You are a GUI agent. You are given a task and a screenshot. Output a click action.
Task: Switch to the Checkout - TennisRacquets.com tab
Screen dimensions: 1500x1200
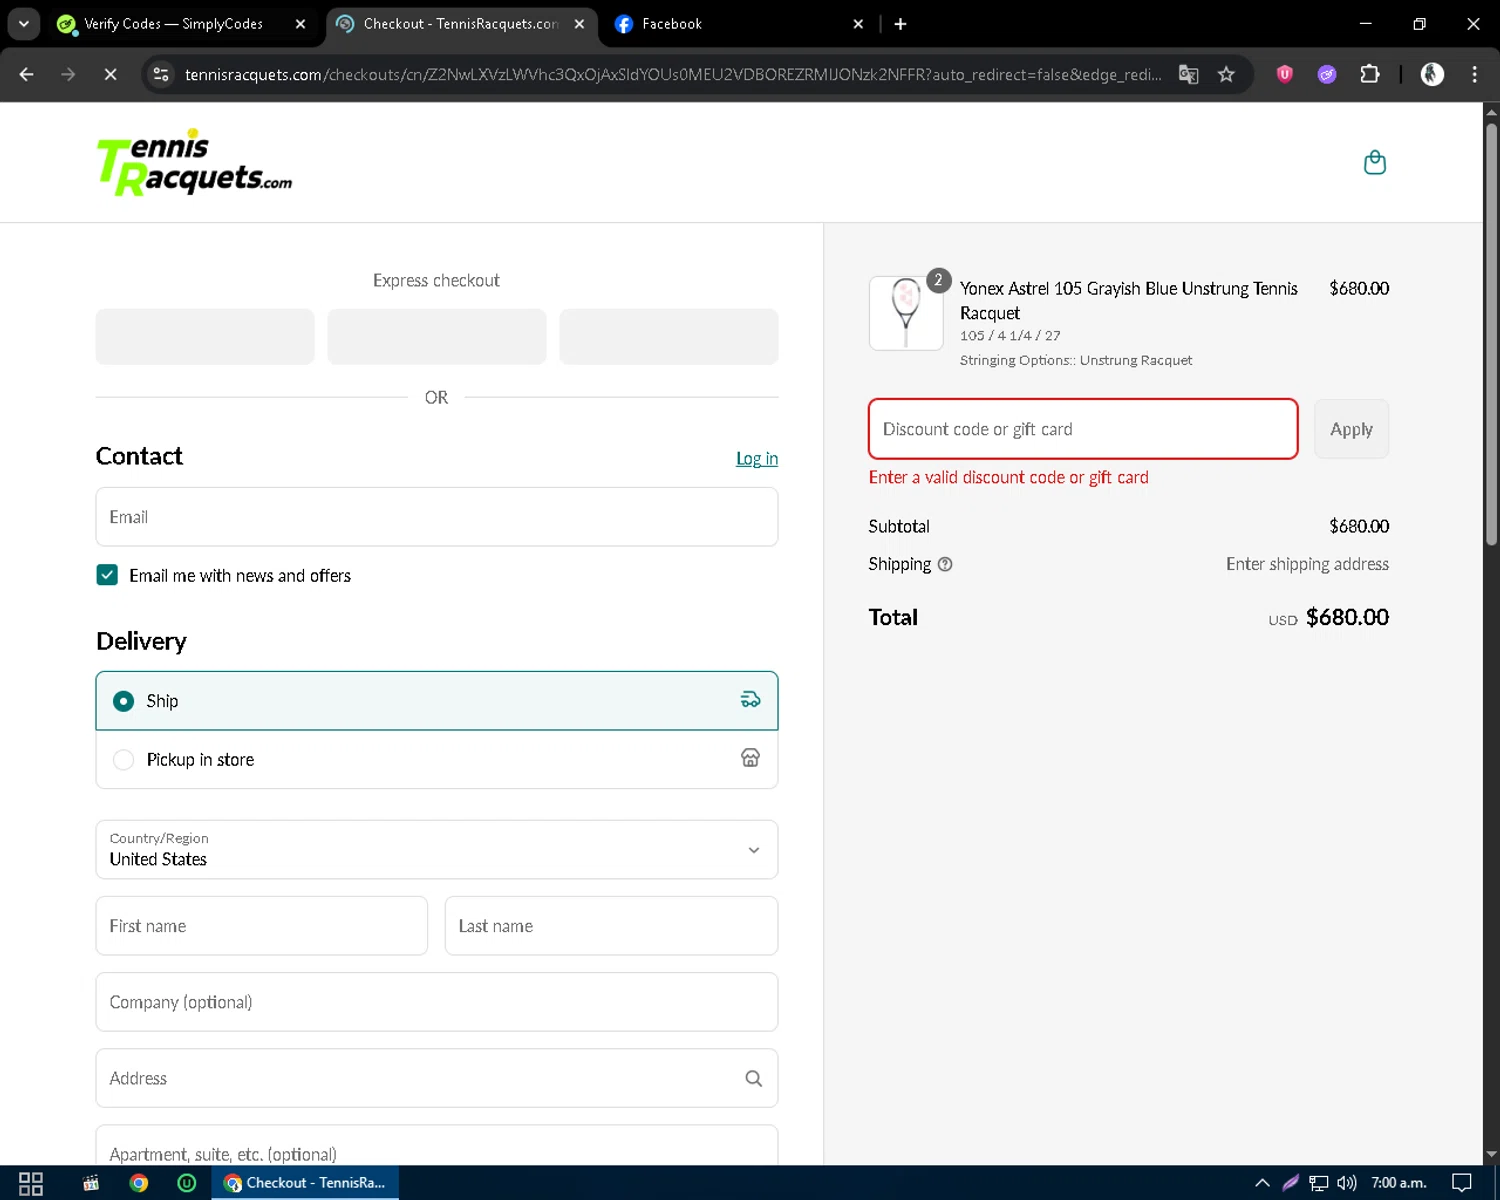click(460, 24)
